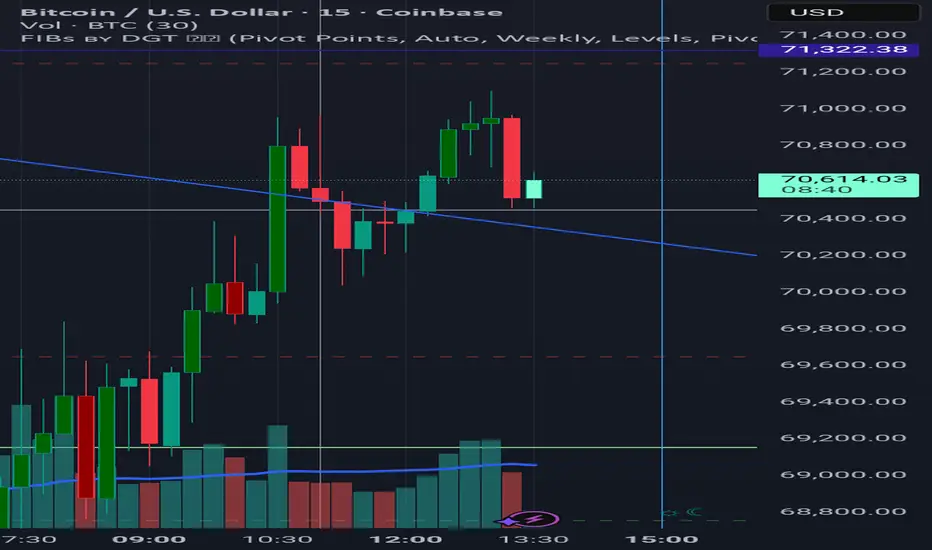This screenshot has width=932, height=550.
Task: Click the tallest volume bar at 10:30
Action: click(x=277, y=476)
